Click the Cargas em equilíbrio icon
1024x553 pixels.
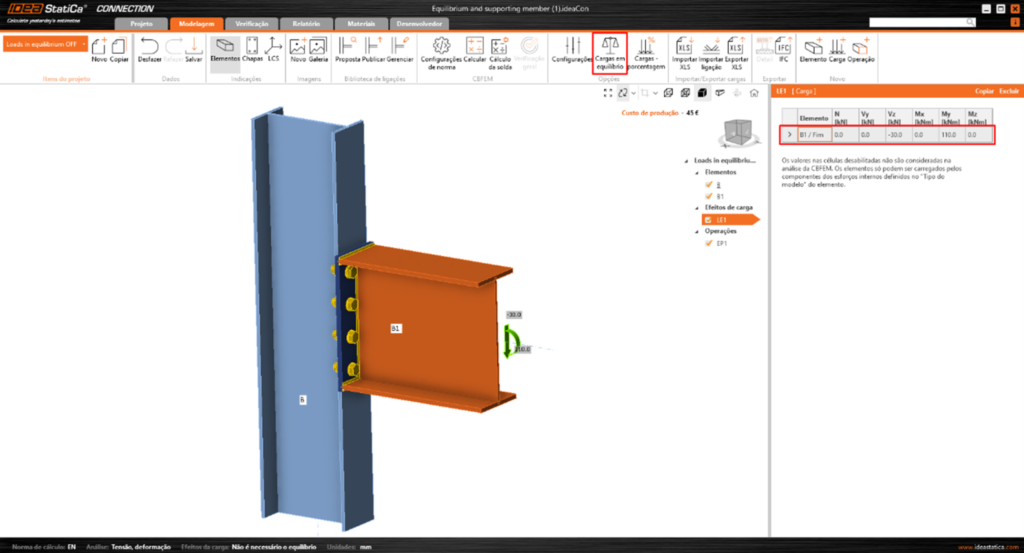610,46
